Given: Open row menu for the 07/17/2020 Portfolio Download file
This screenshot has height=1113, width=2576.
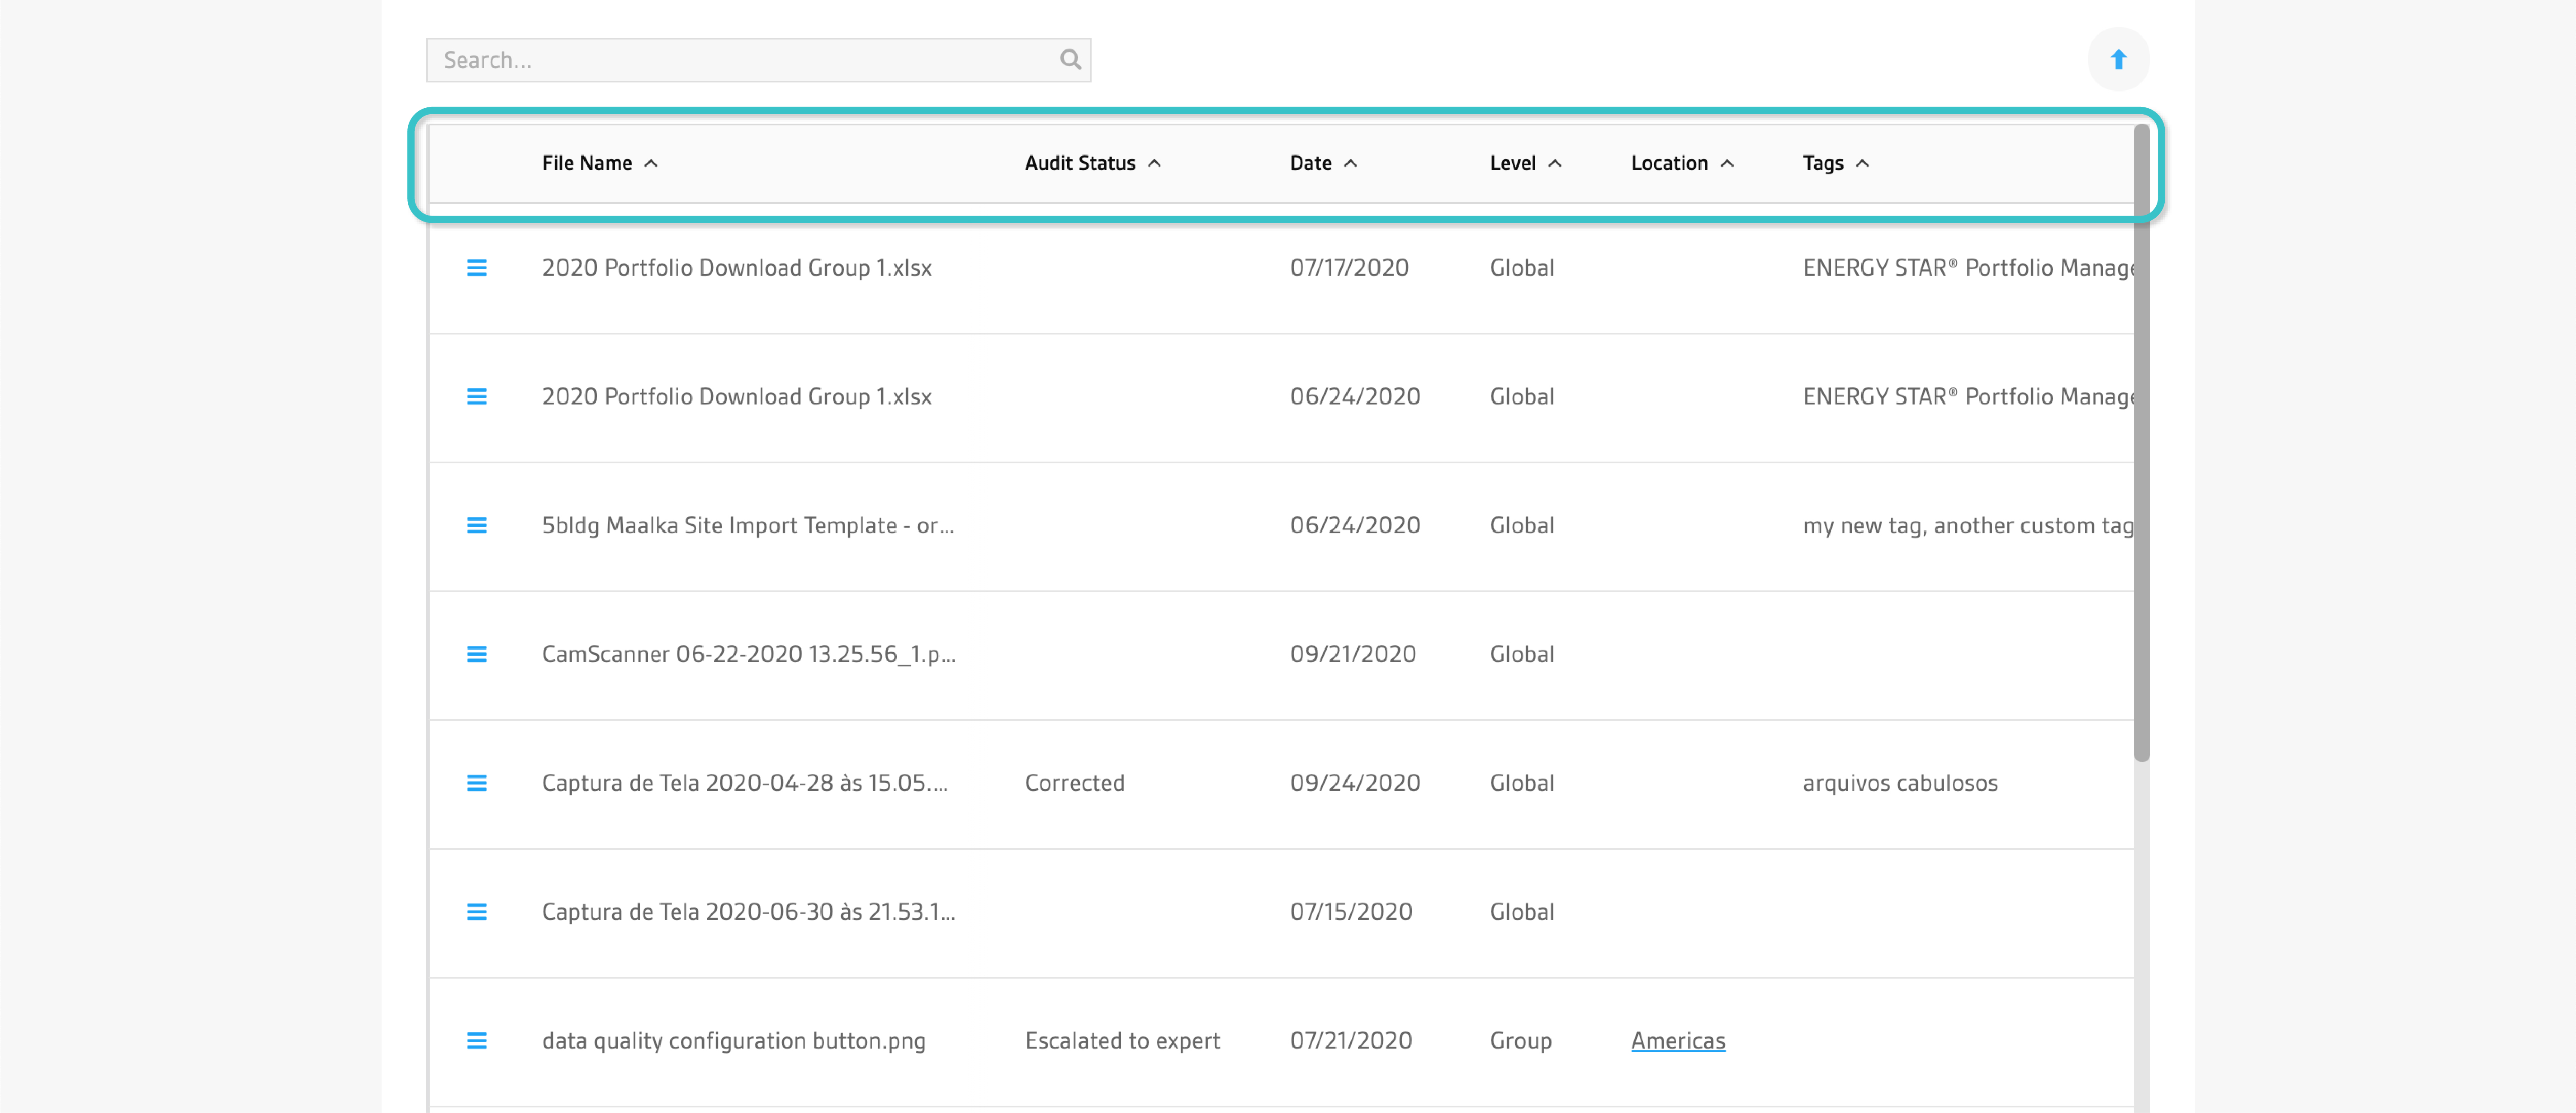Looking at the screenshot, I should click(x=477, y=268).
